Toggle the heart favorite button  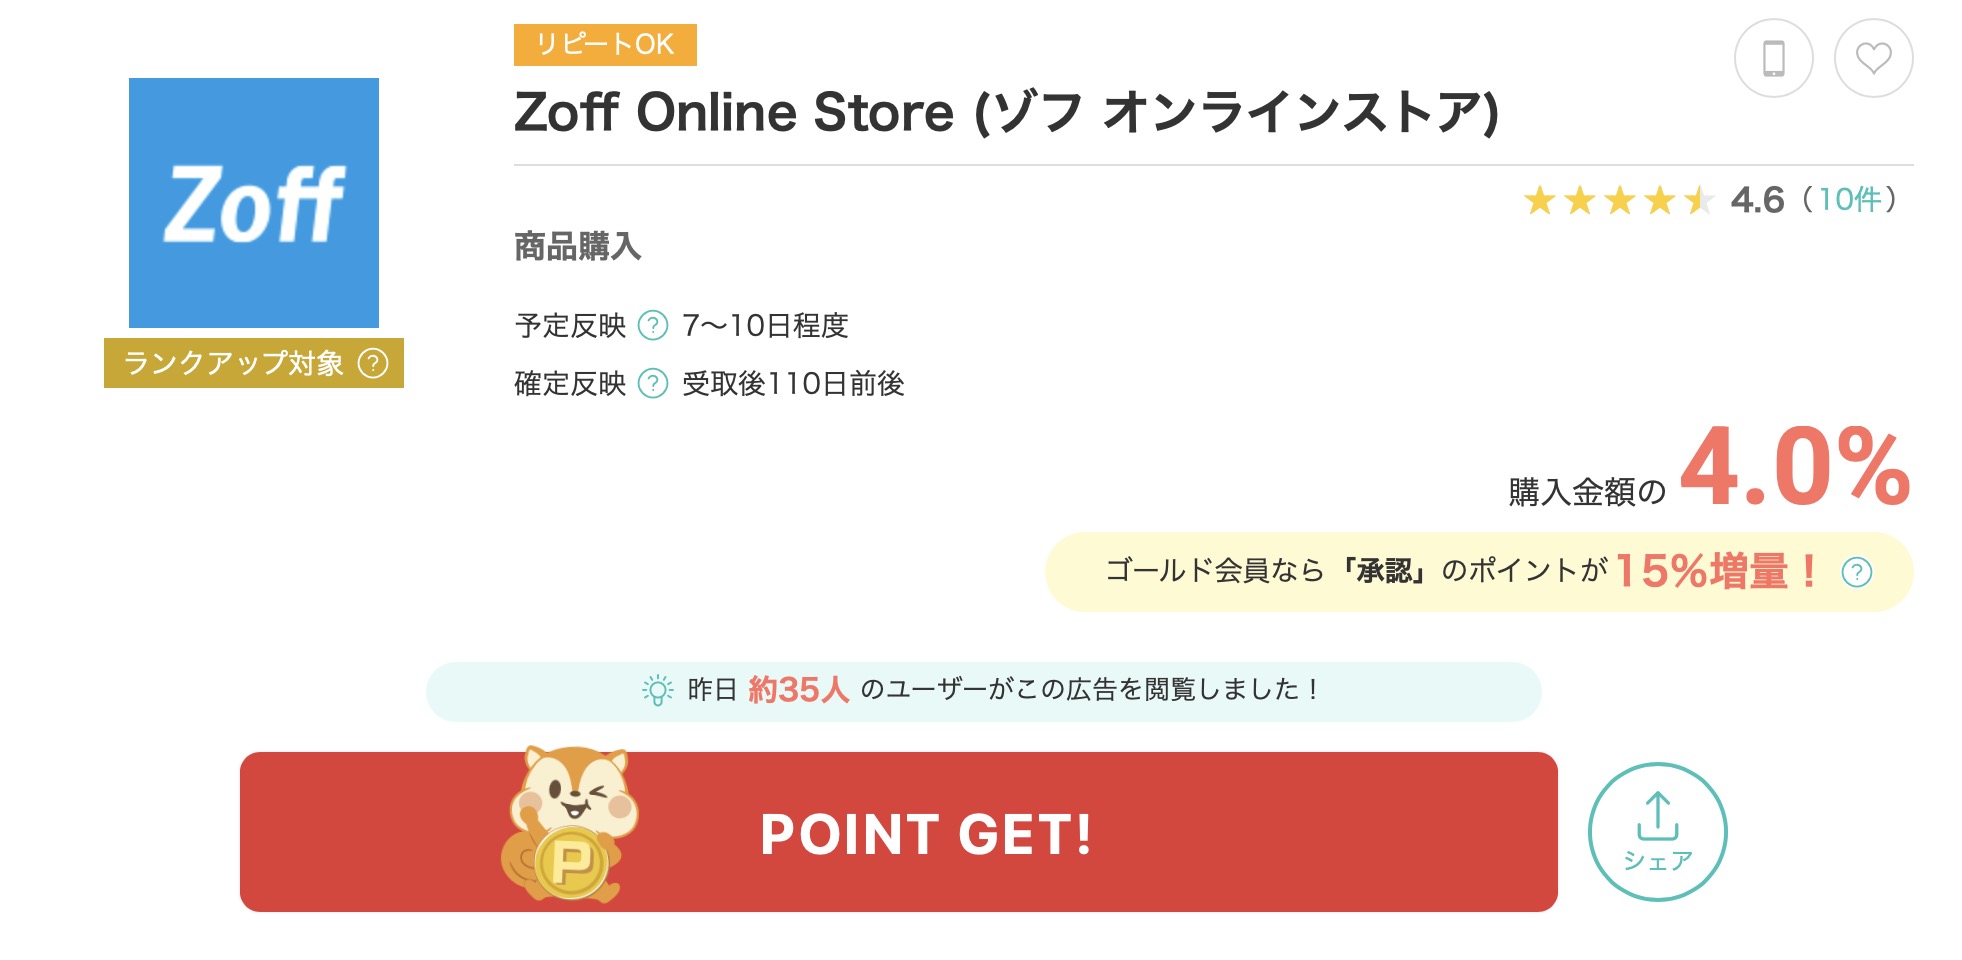point(1873,58)
